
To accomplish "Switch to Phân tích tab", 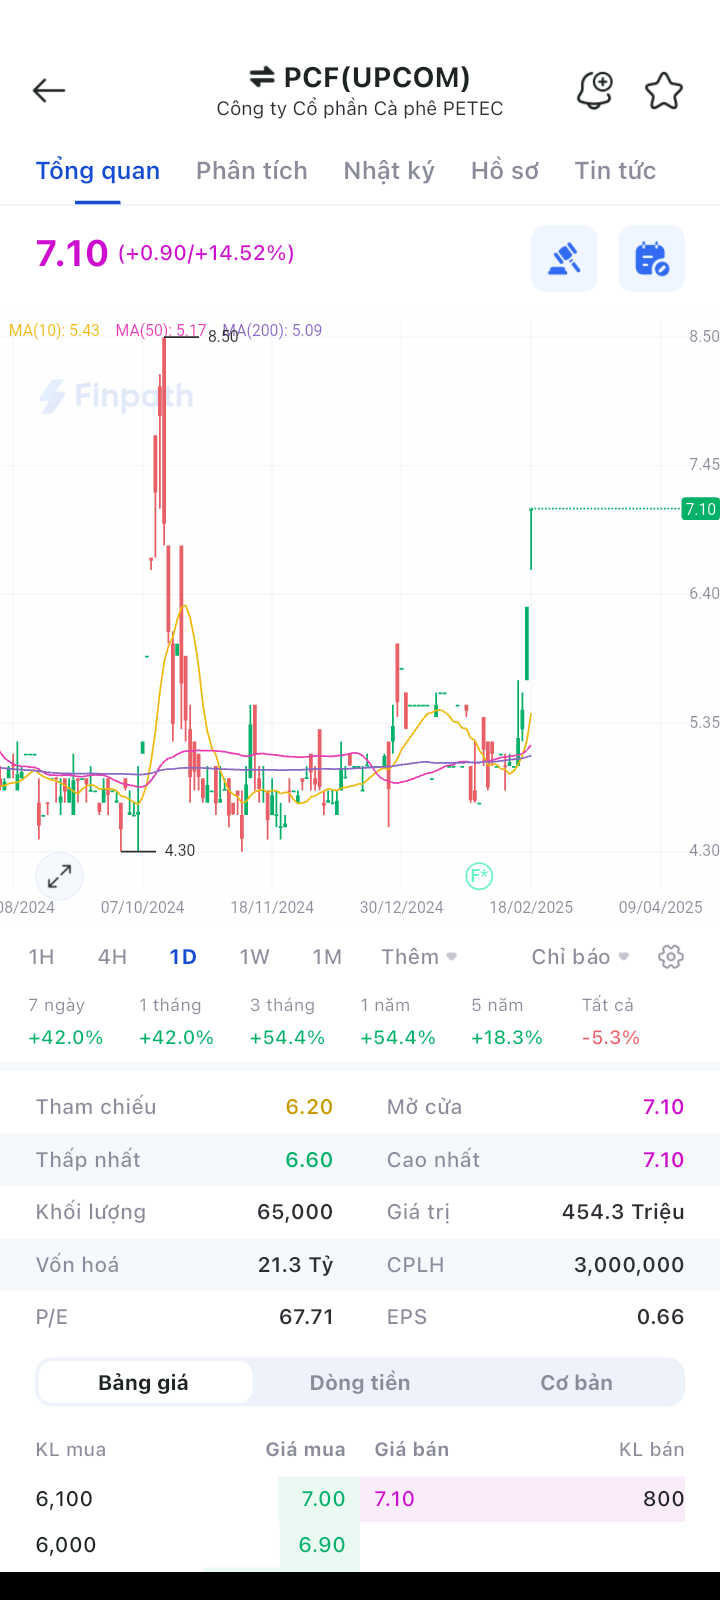I will [x=252, y=171].
